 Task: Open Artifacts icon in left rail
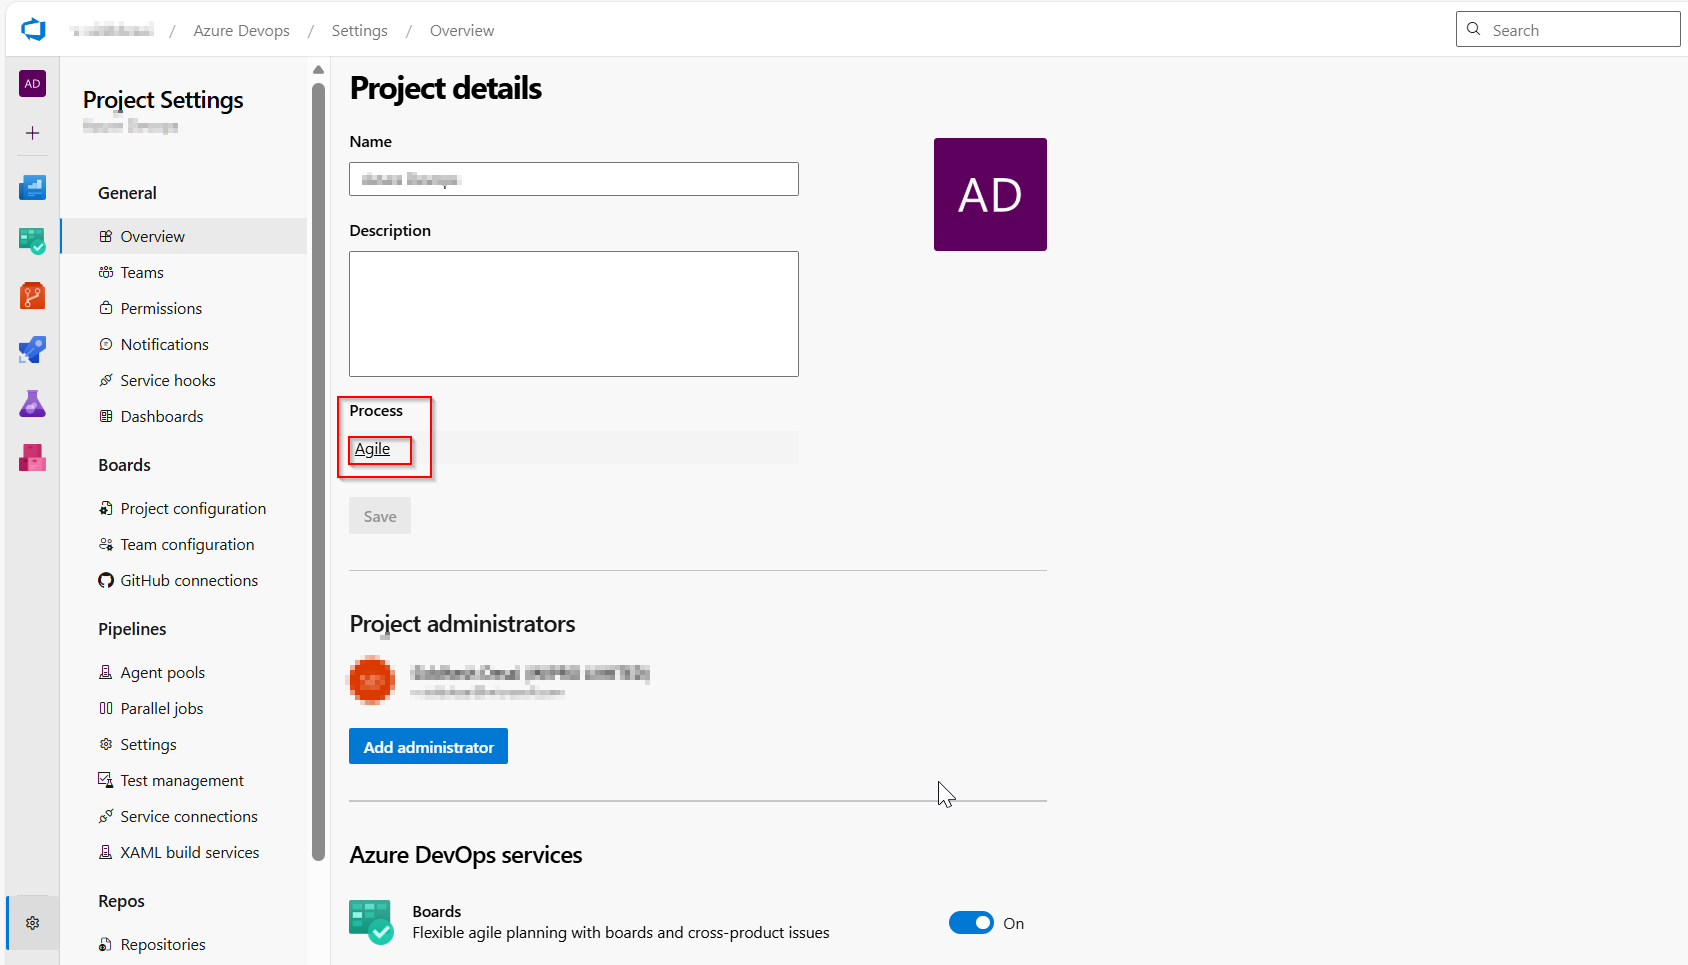point(32,458)
